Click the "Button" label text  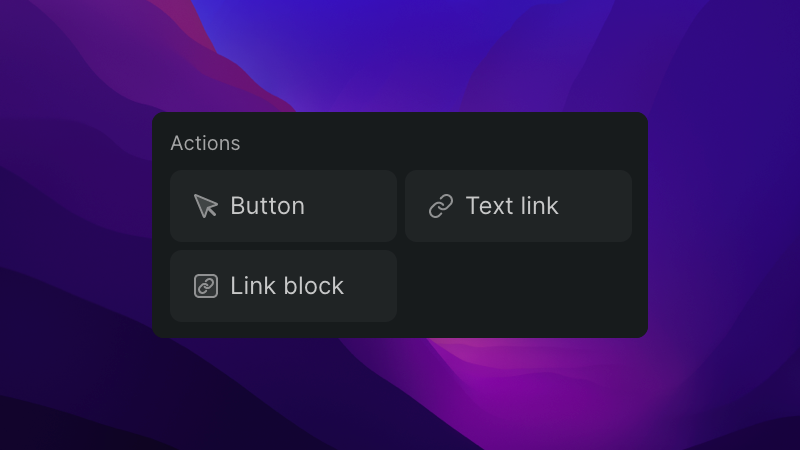coord(267,206)
